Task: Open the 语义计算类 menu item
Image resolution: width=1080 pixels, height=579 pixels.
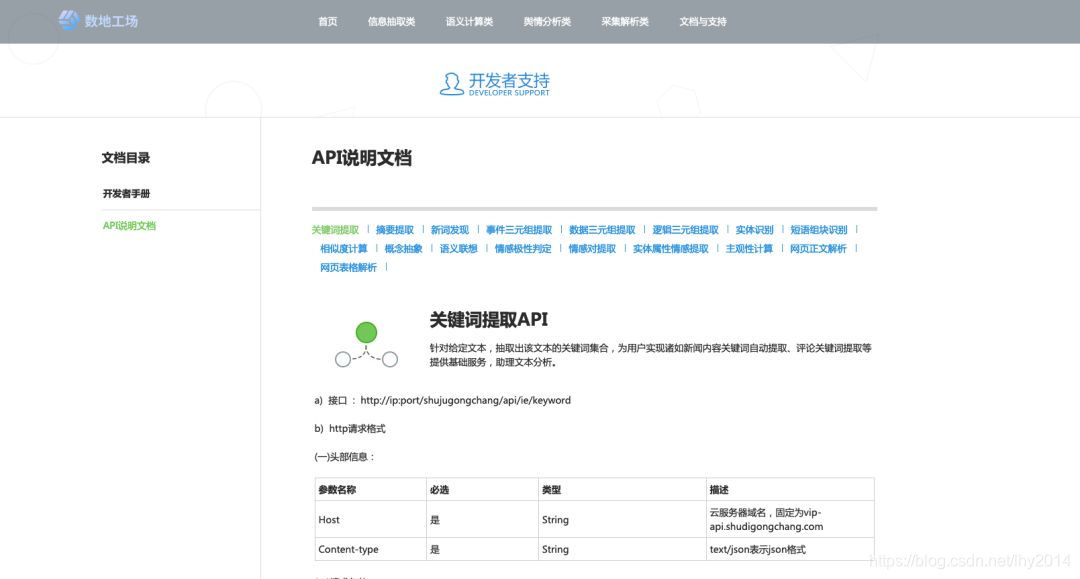Action: (468, 20)
